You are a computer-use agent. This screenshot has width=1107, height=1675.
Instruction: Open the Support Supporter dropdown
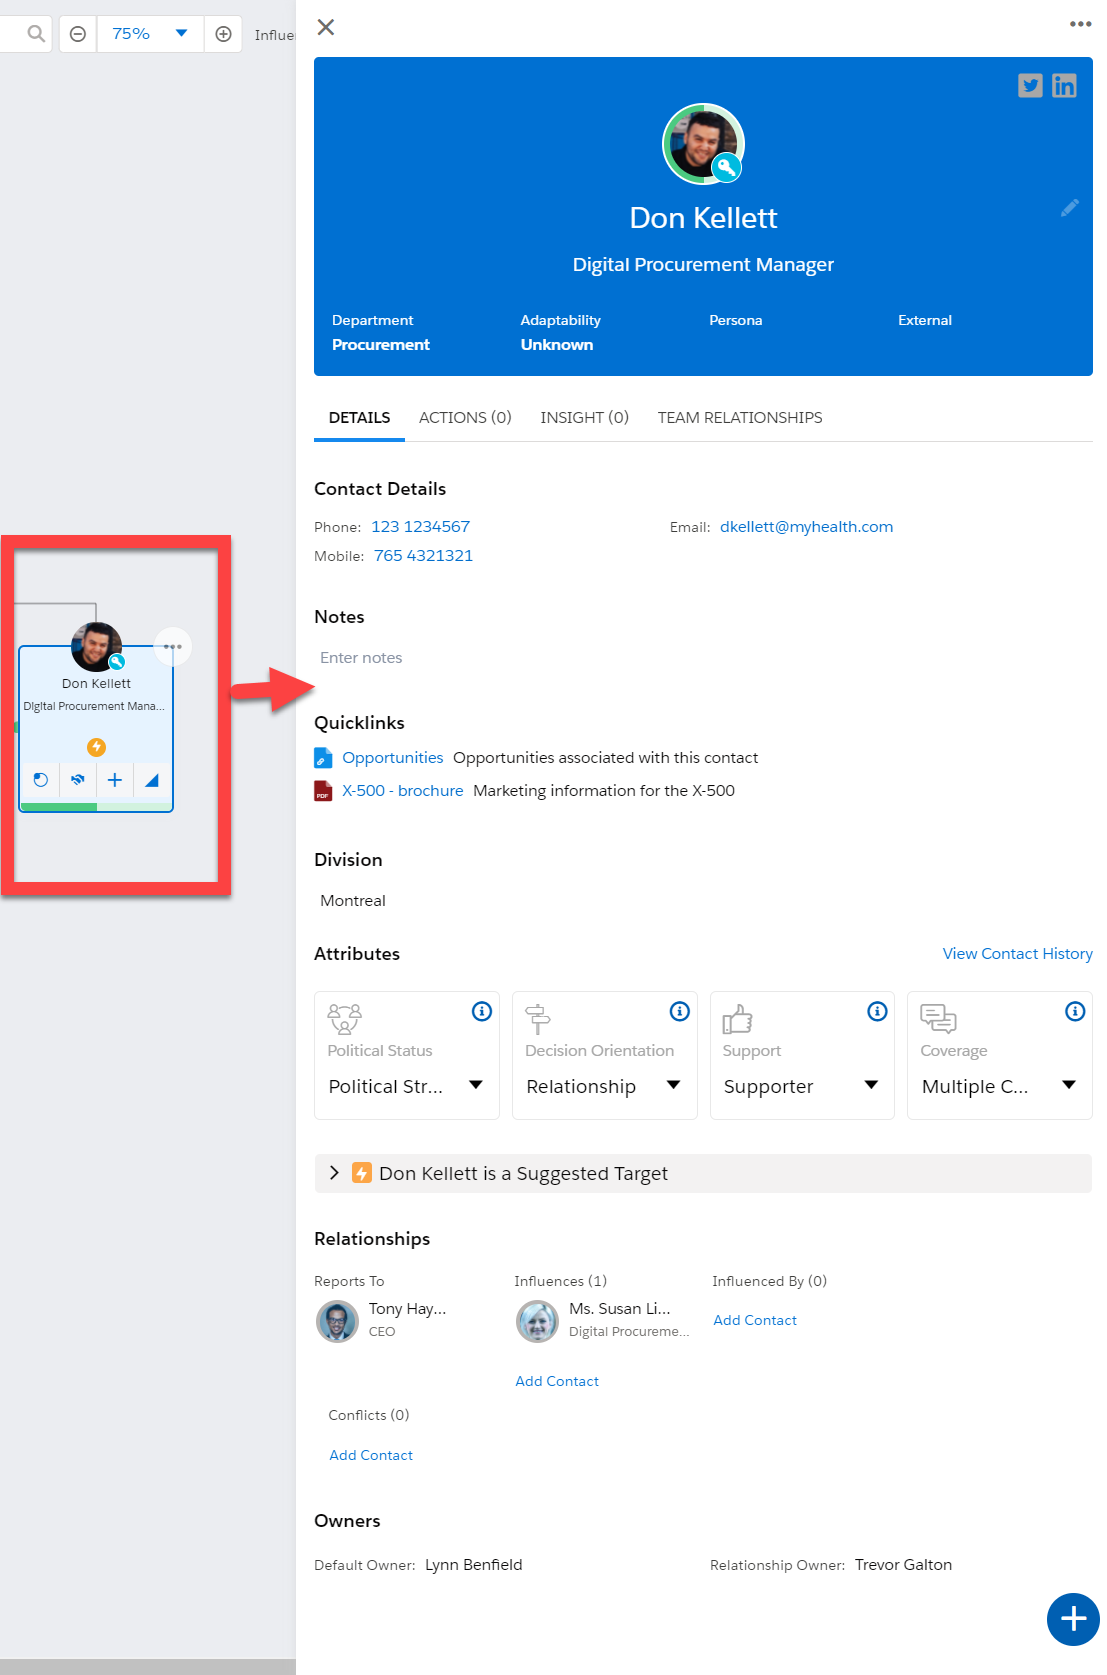coord(802,1086)
